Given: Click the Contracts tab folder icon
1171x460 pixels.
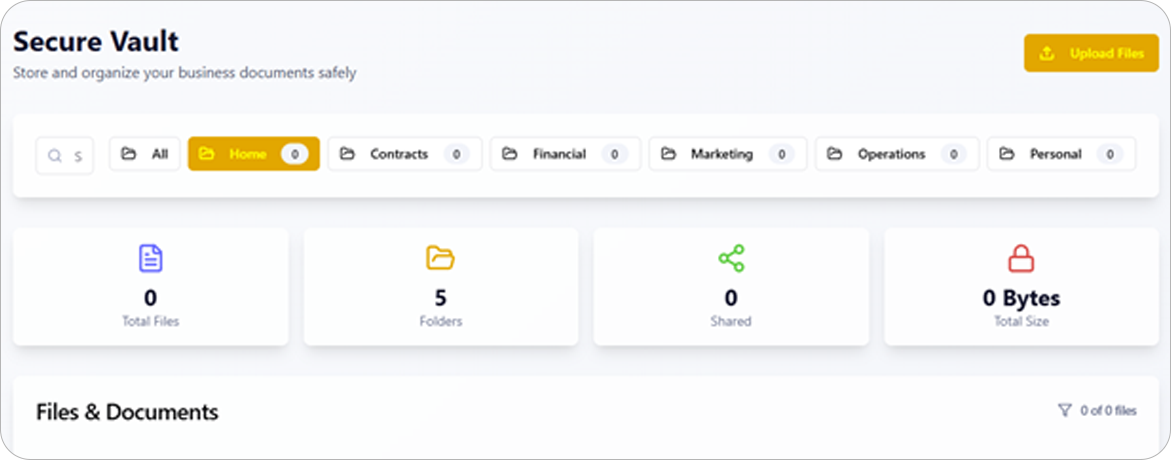Looking at the screenshot, I should [x=347, y=154].
